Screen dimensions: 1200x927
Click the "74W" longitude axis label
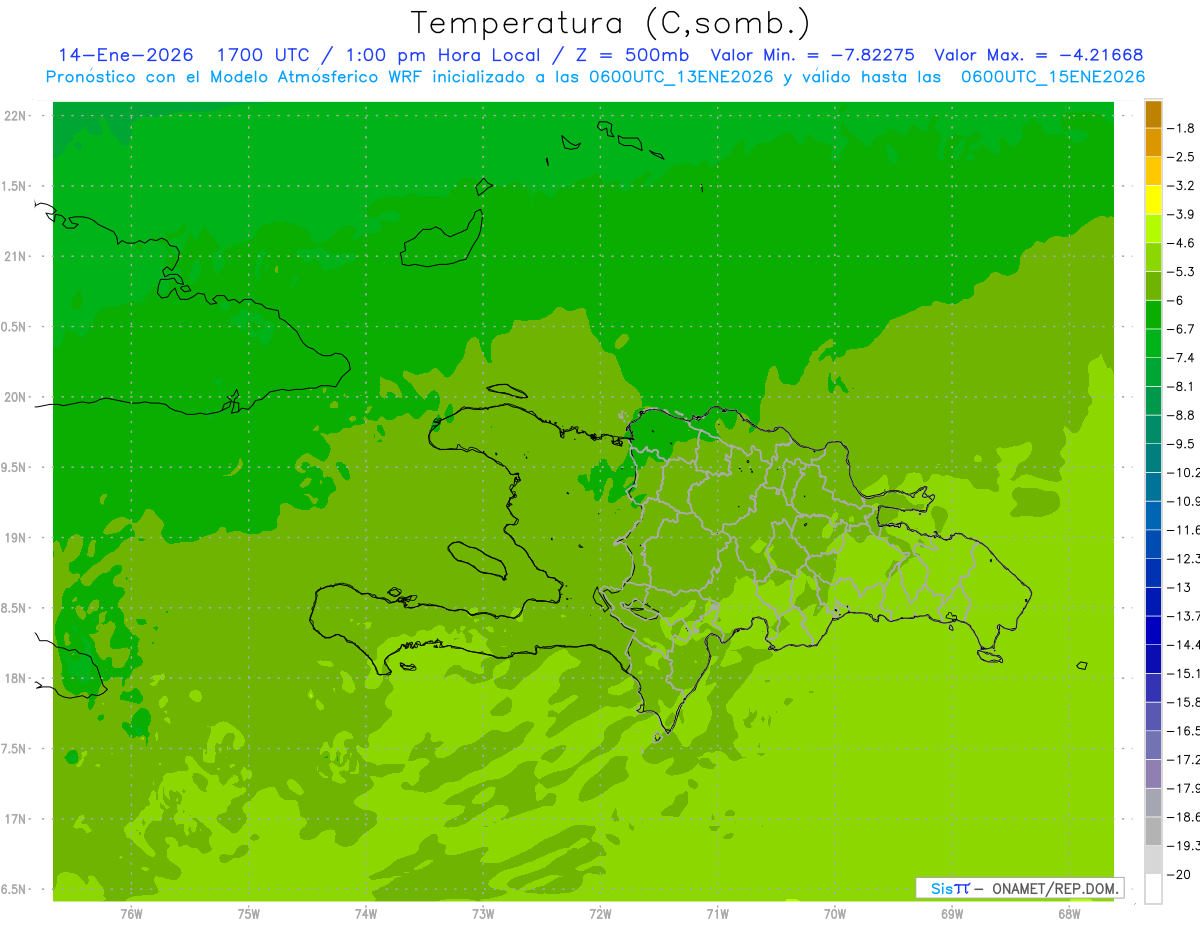tap(366, 912)
